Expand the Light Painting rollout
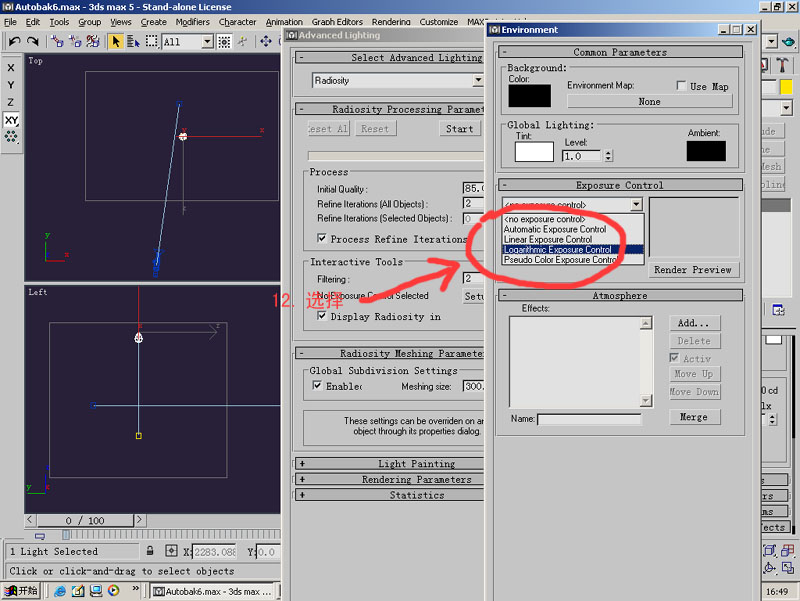Viewport: 800px width, 601px height. coord(390,463)
